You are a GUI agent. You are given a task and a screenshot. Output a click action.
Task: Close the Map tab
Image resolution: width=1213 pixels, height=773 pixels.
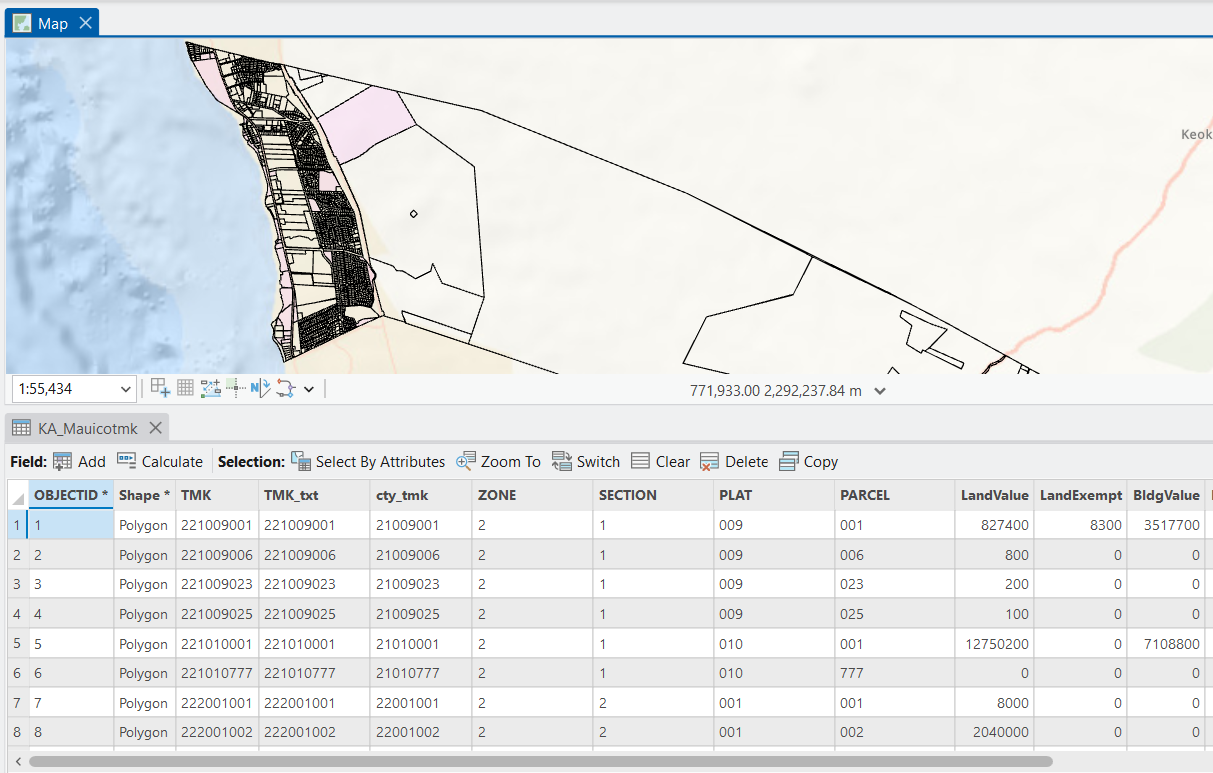click(85, 23)
